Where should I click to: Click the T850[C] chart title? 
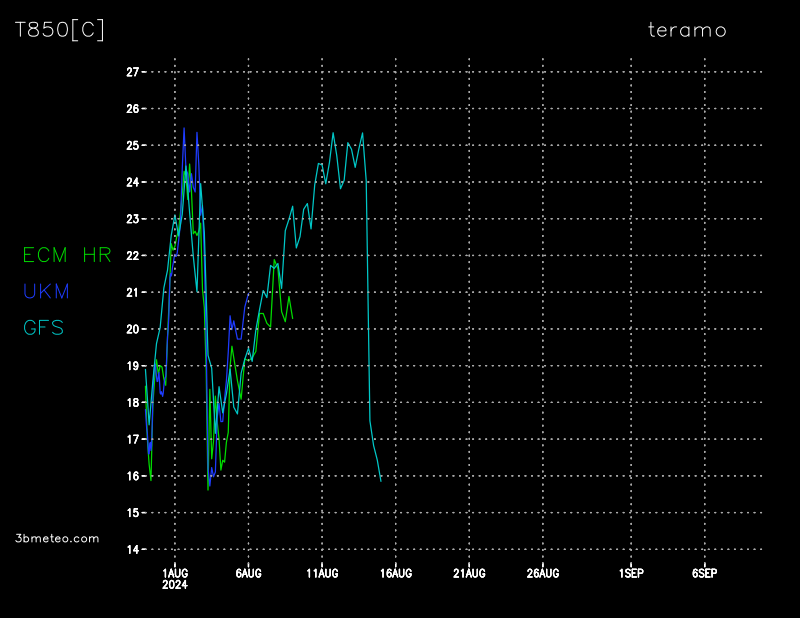[x=59, y=30]
